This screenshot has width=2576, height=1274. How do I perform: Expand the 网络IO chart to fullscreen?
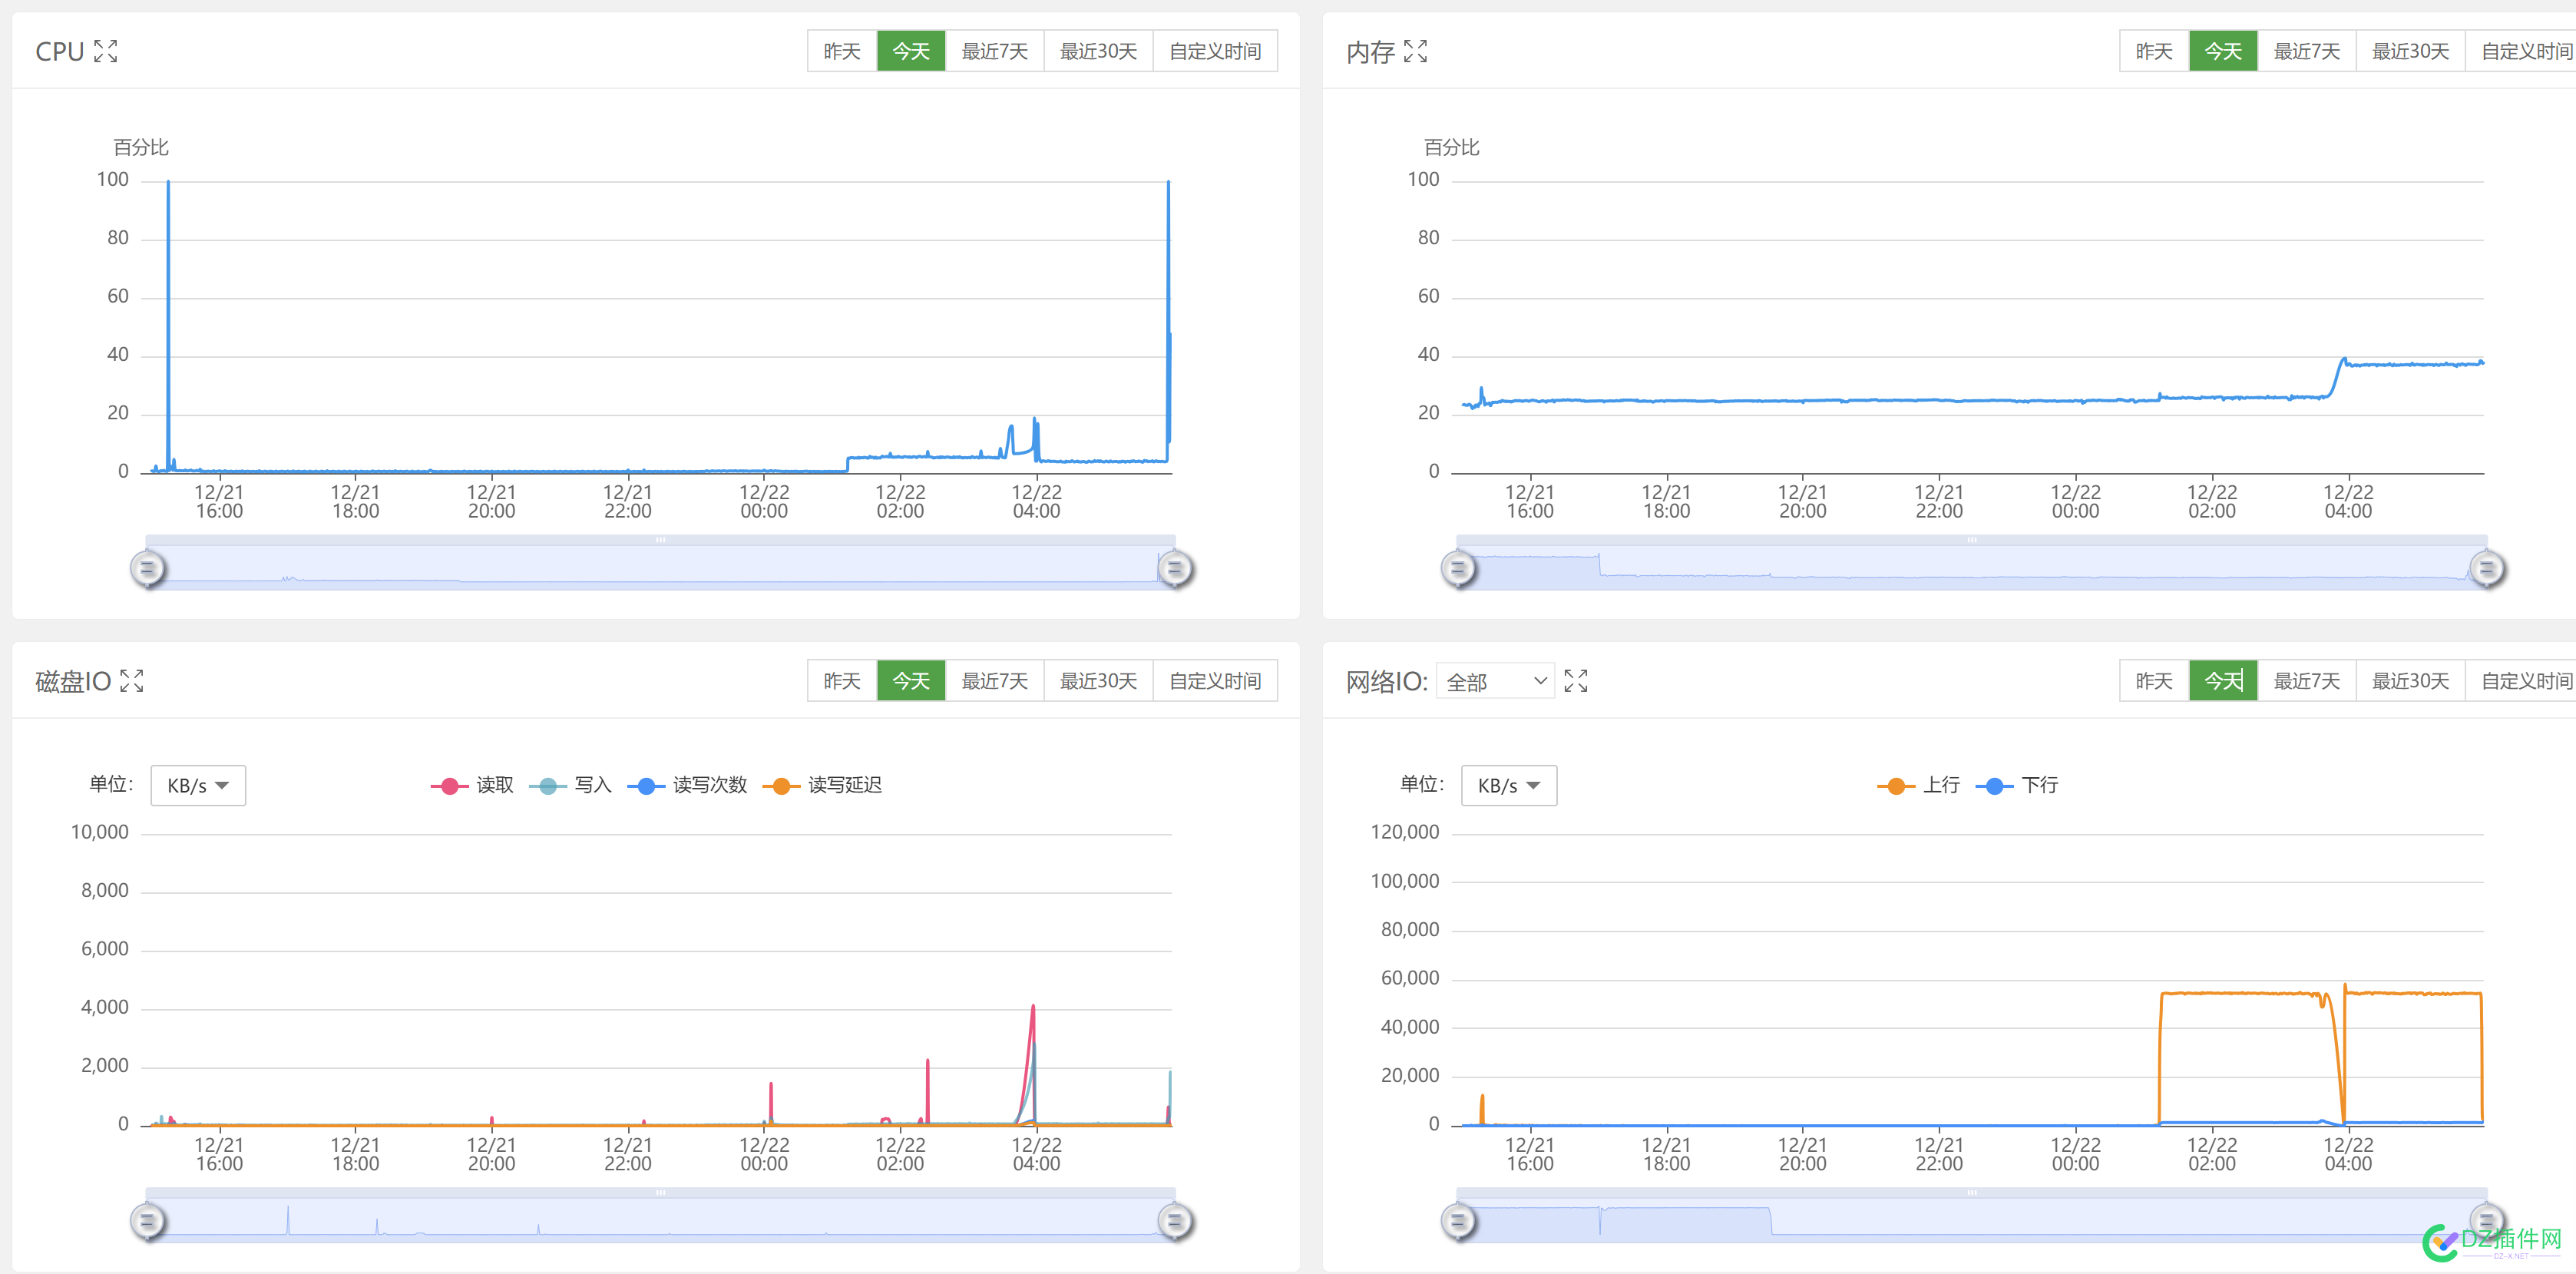(x=1576, y=681)
